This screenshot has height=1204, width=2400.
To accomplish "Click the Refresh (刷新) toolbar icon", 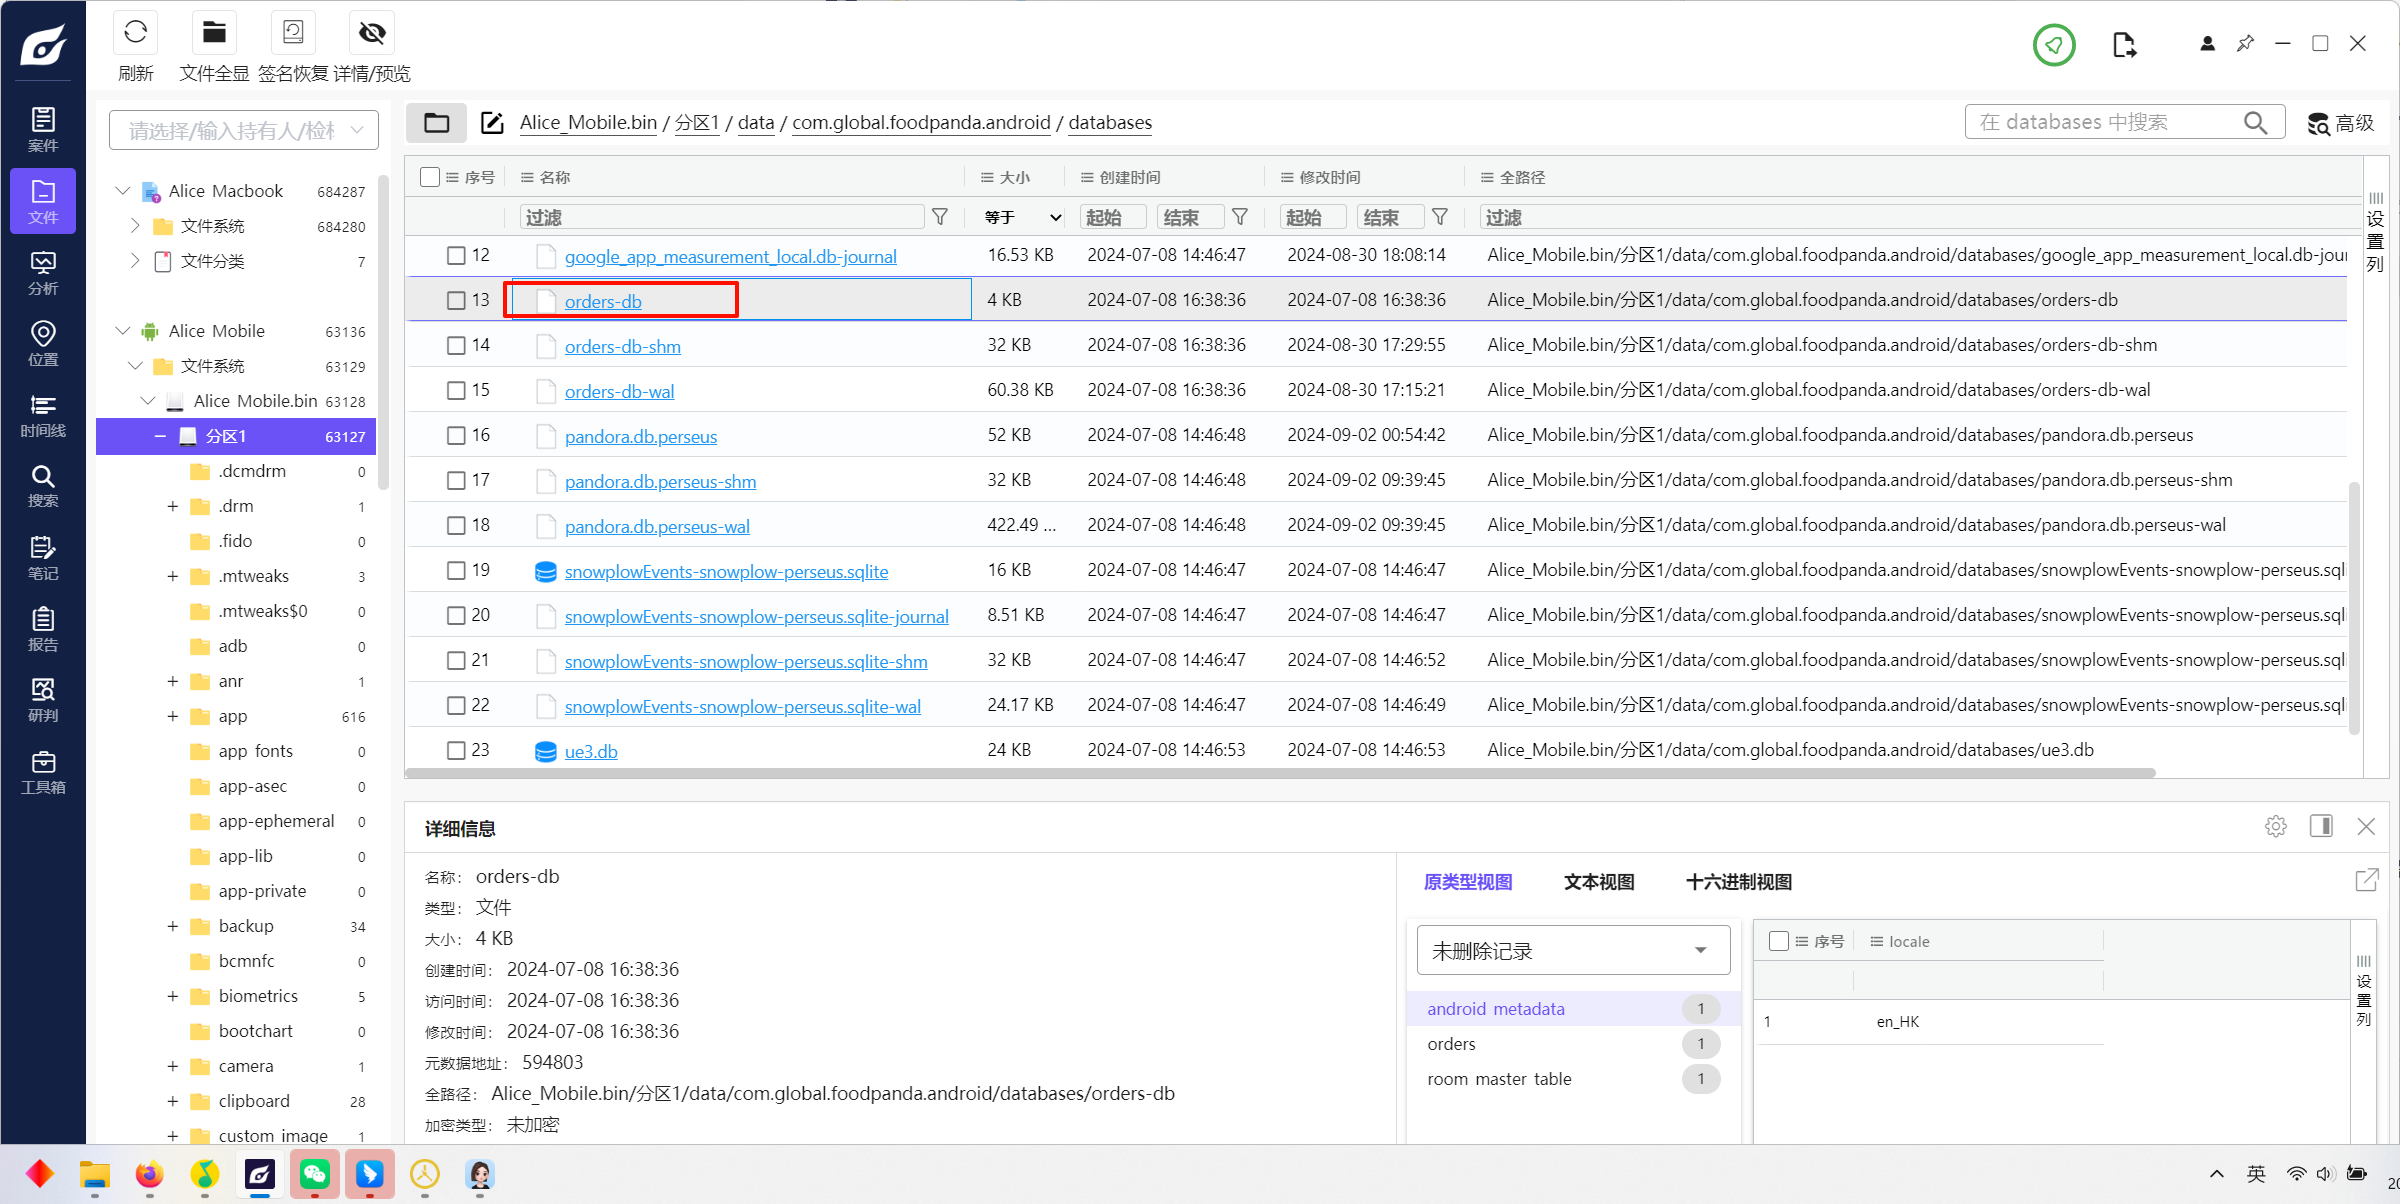I will (135, 33).
